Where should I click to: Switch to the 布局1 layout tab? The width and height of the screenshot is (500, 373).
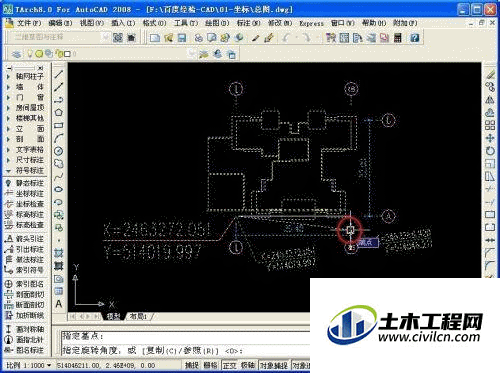pos(138,316)
